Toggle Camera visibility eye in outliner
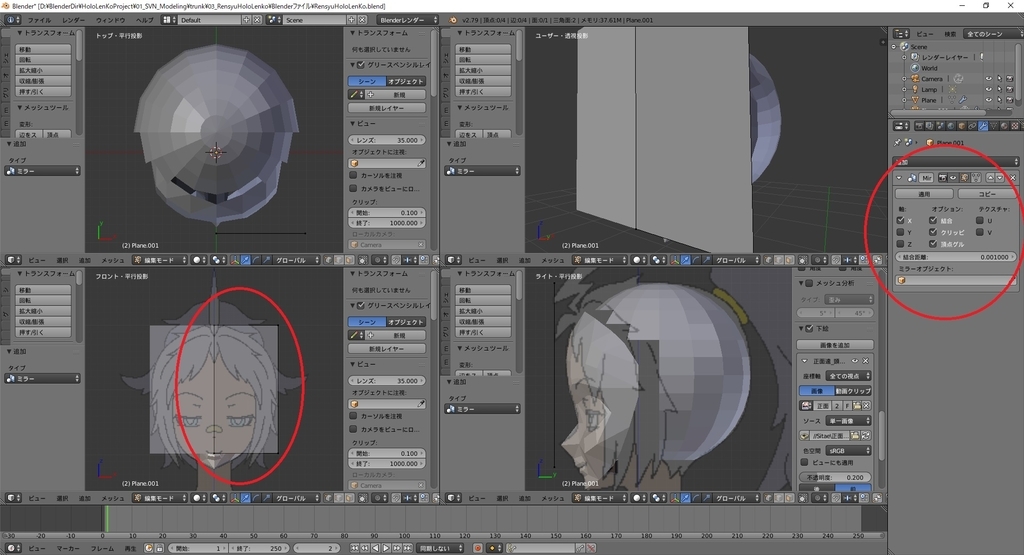Viewport: 1024px width, 555px height. (988, 79)
